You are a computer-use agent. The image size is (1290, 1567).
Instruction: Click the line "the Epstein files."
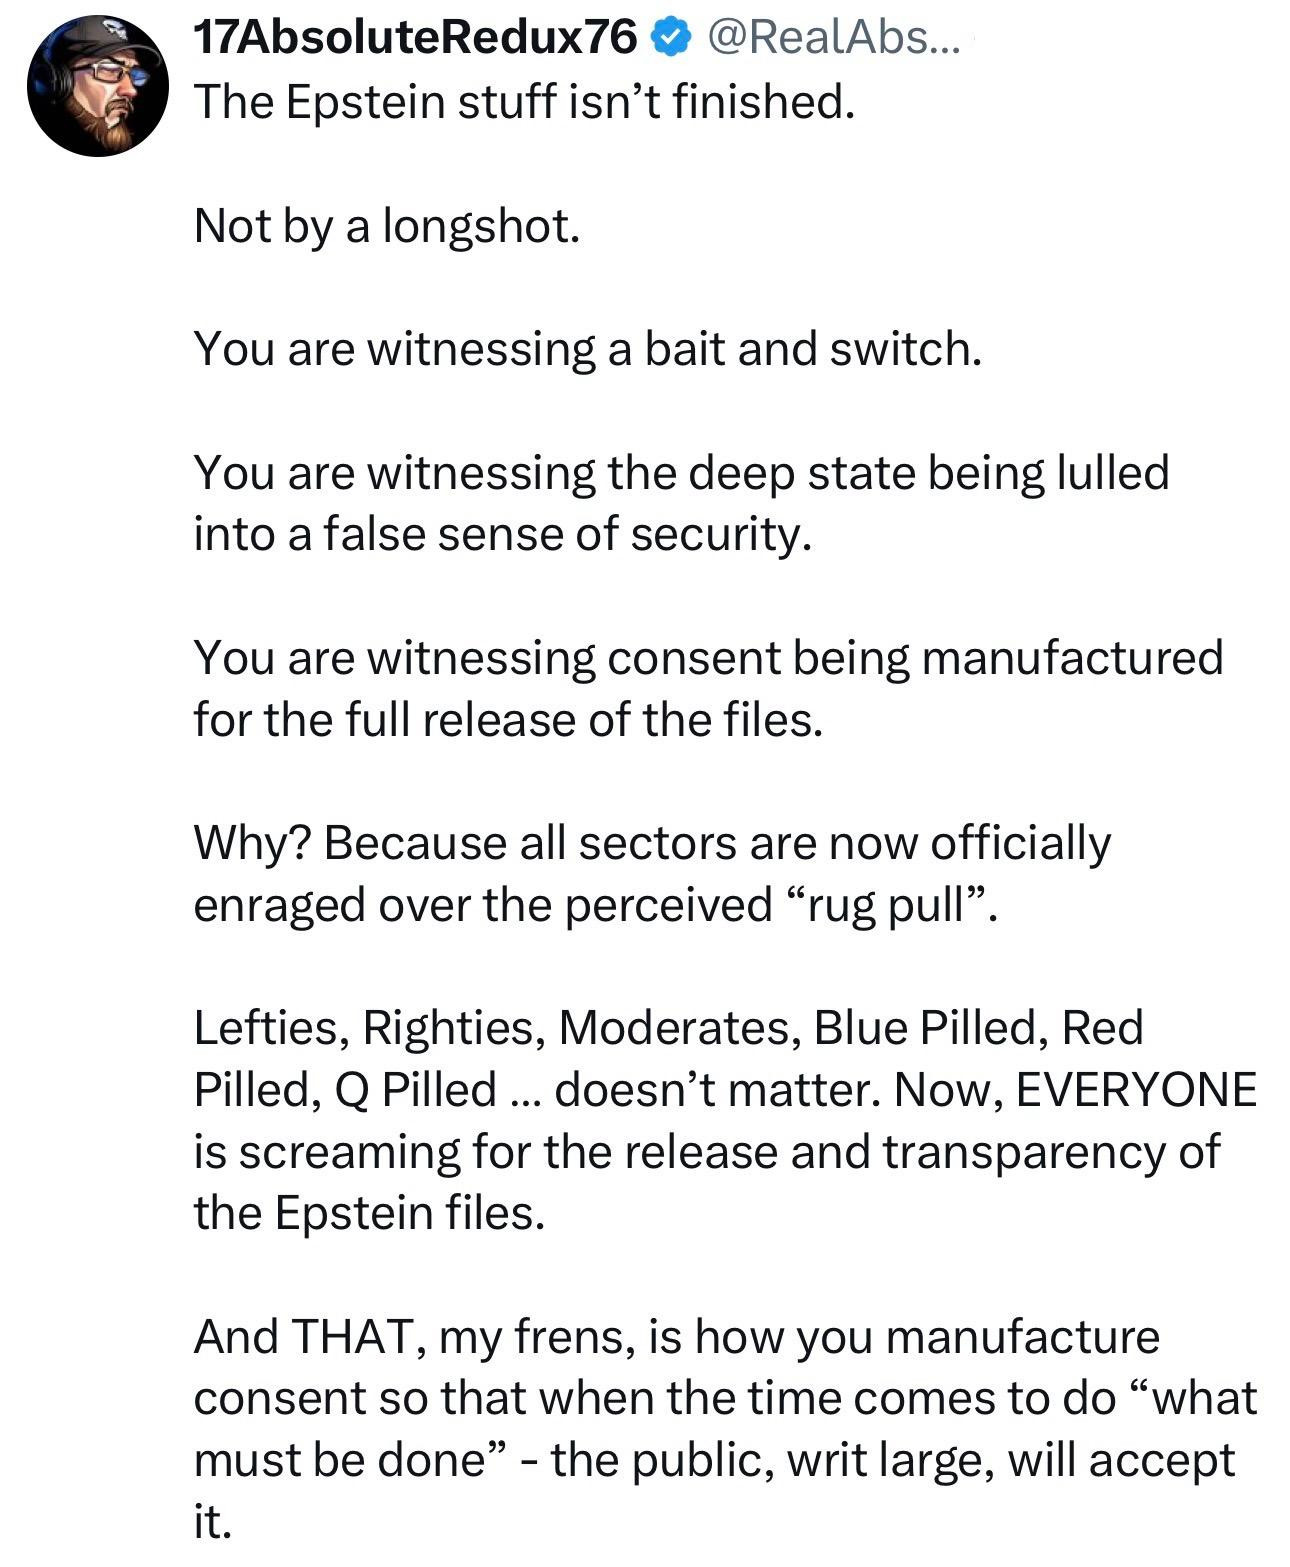tap(370, 1213)
